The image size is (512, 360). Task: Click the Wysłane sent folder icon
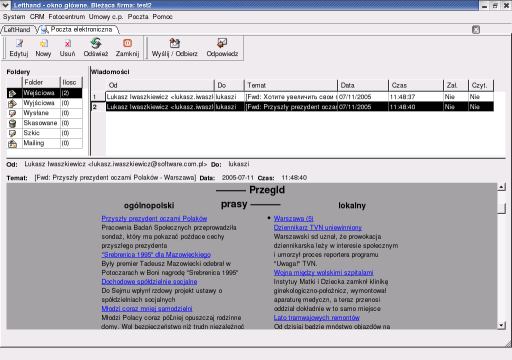(12, 113)
